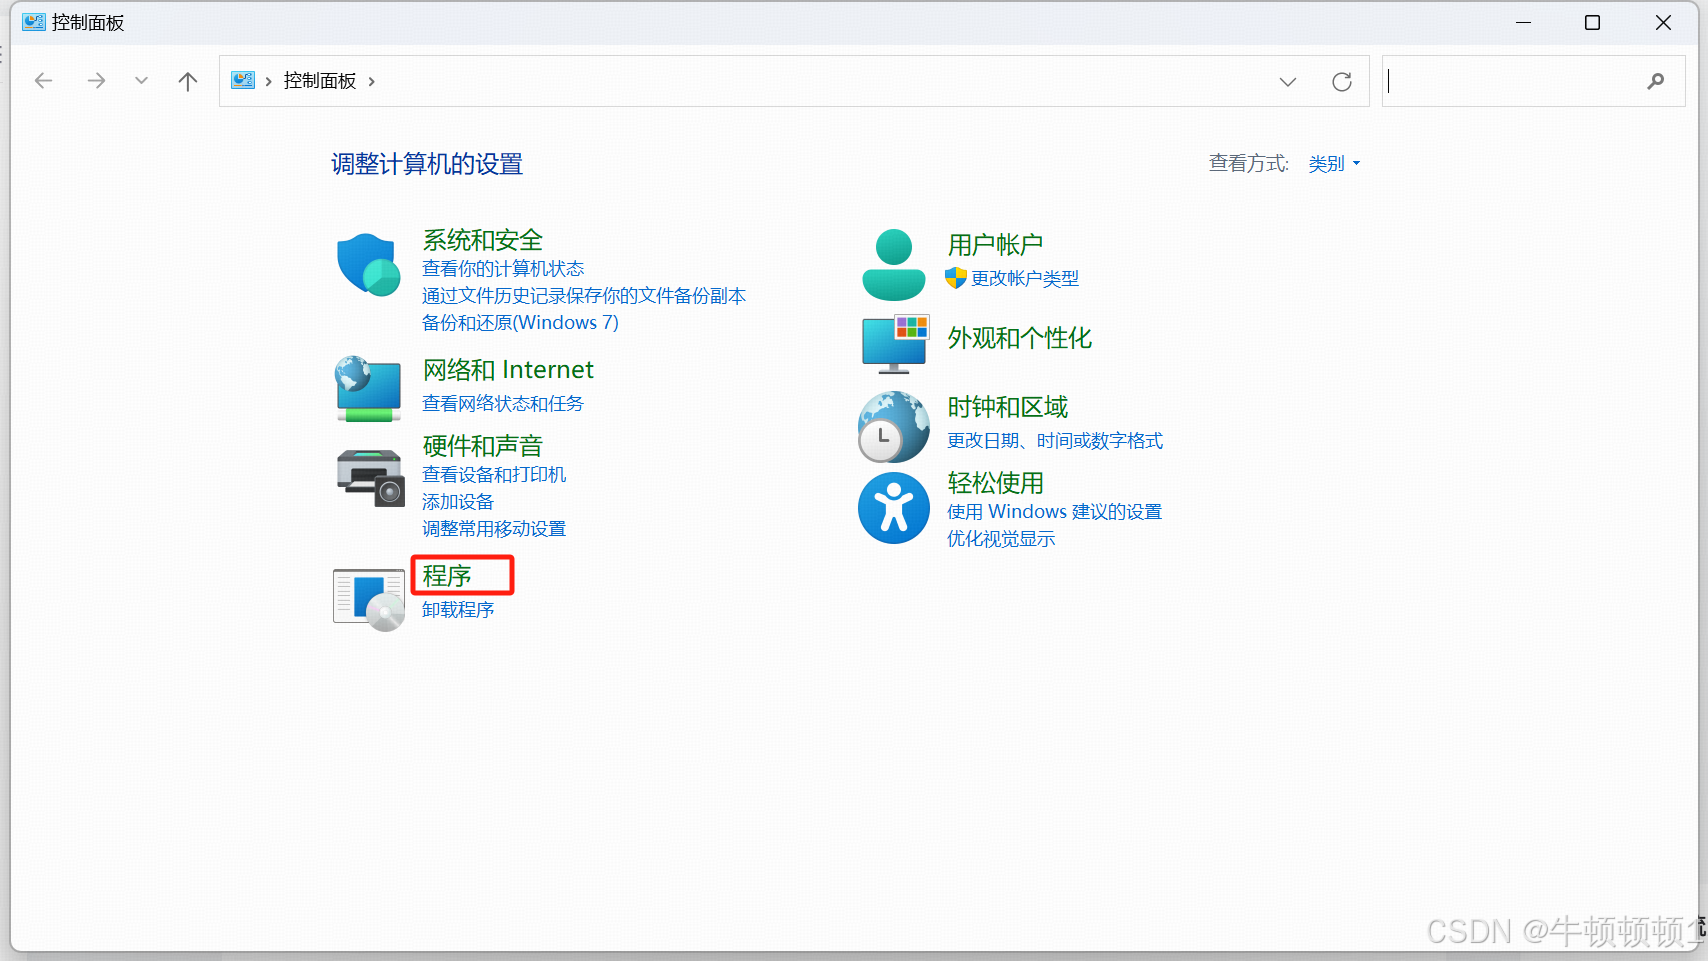Click the 优化视觉显示 link
This screenshot has width=1708, height=961.
(1001, 539)
